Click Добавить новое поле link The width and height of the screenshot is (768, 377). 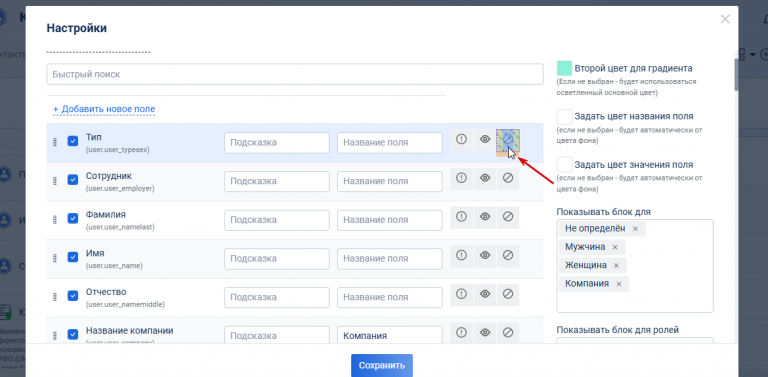[104, 109]
